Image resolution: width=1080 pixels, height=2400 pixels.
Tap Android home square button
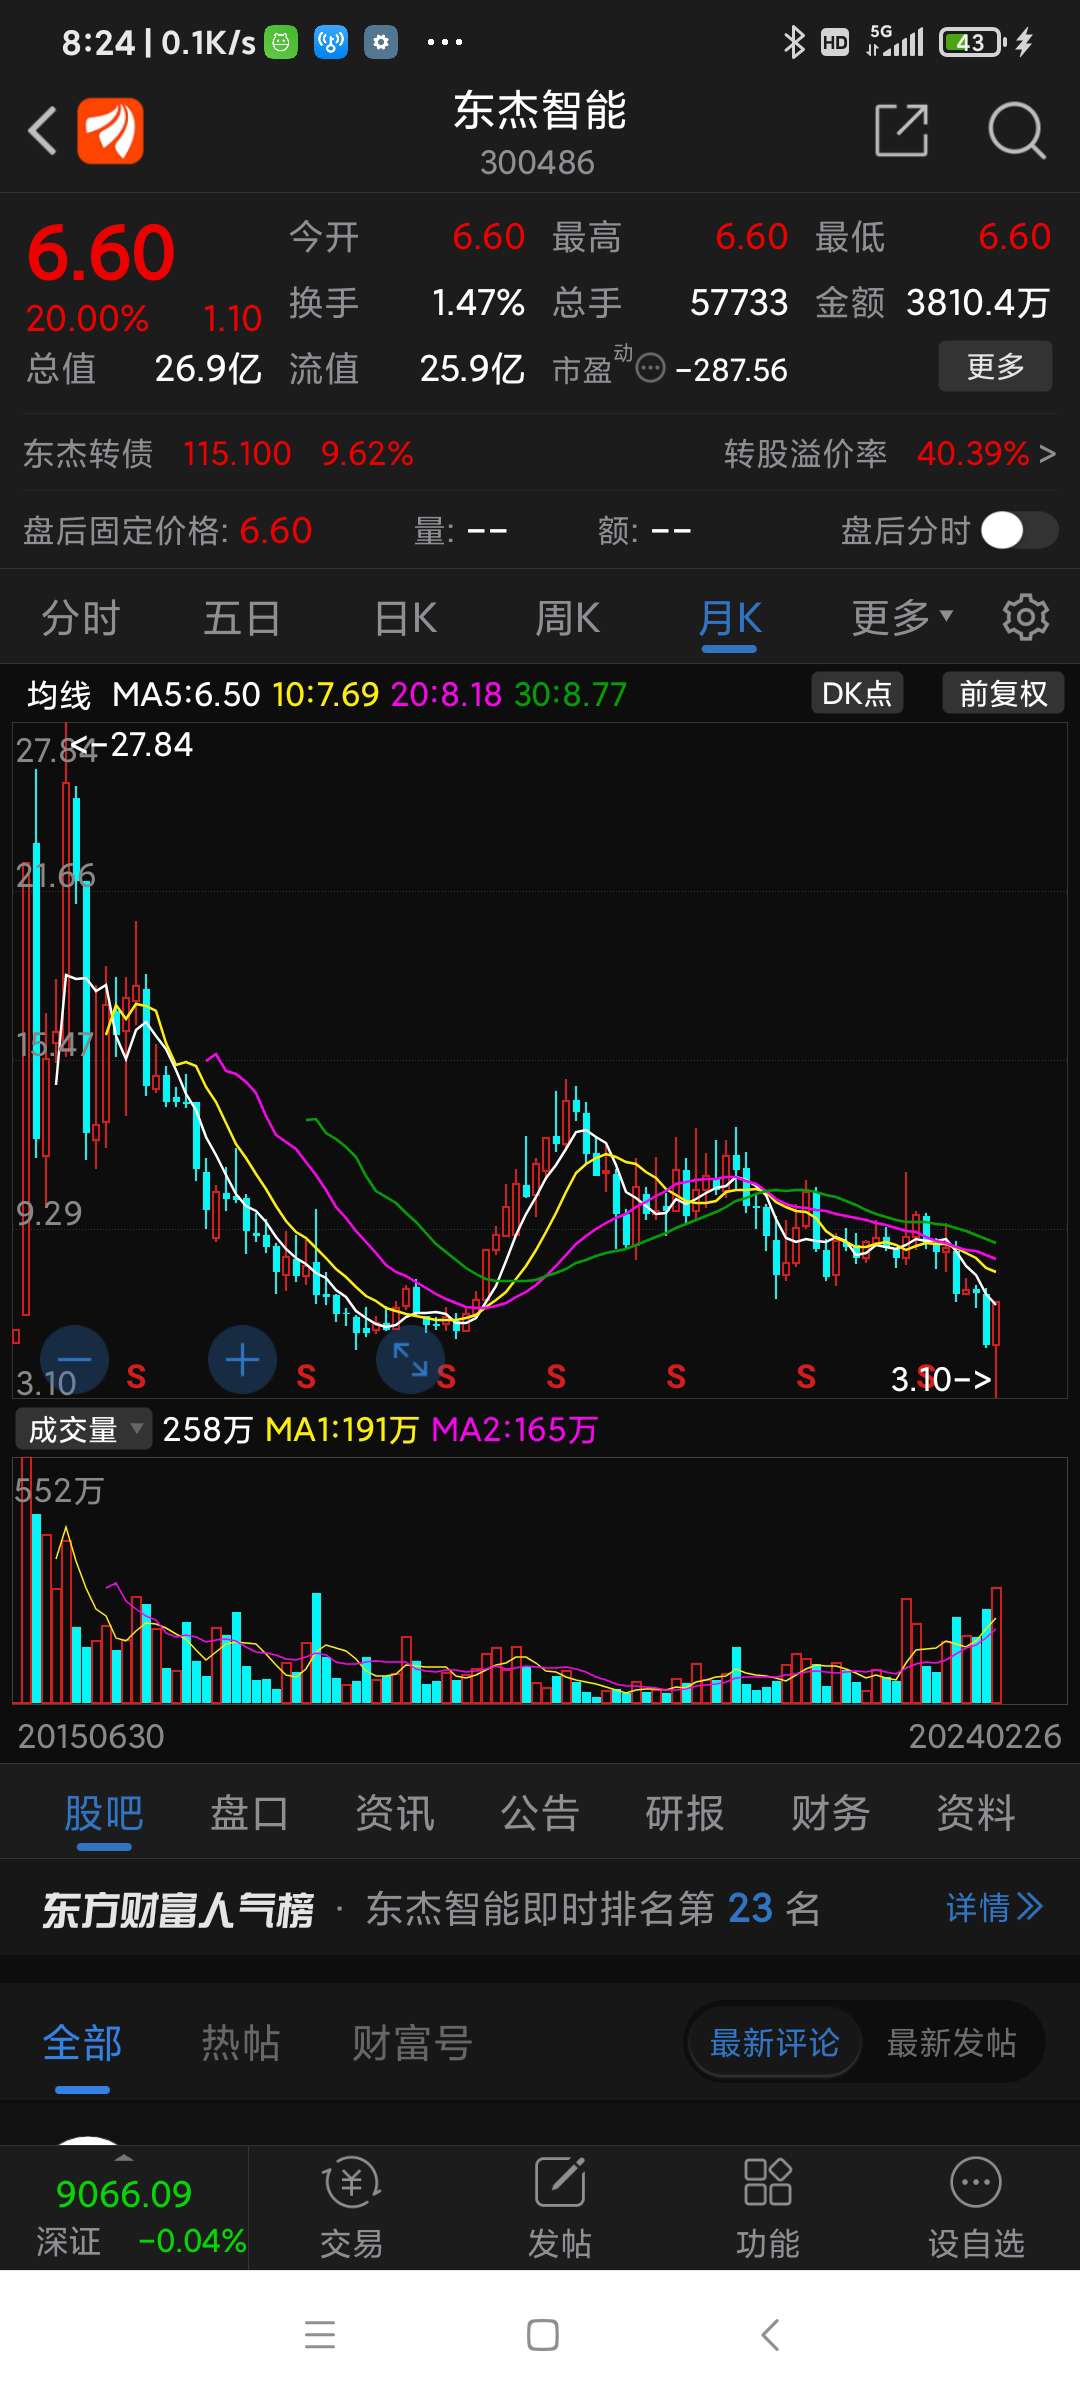543,2335
